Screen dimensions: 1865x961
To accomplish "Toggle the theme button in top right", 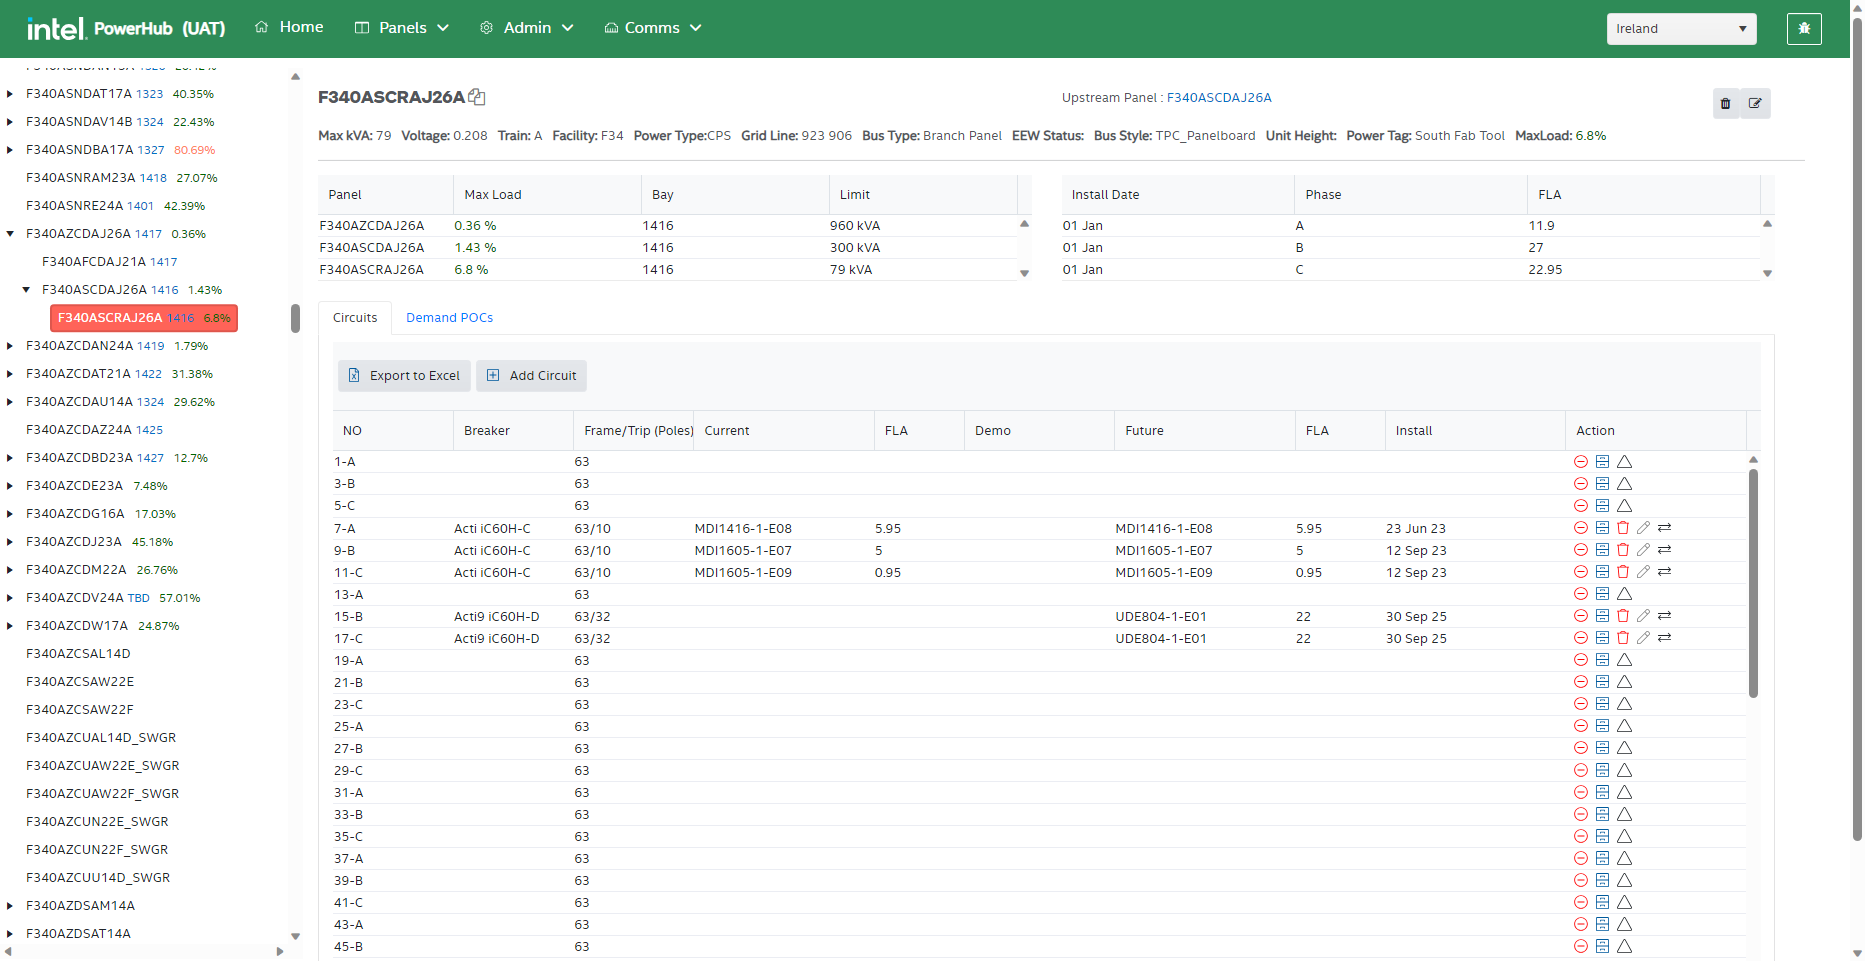I will [x=1804, y=29].
